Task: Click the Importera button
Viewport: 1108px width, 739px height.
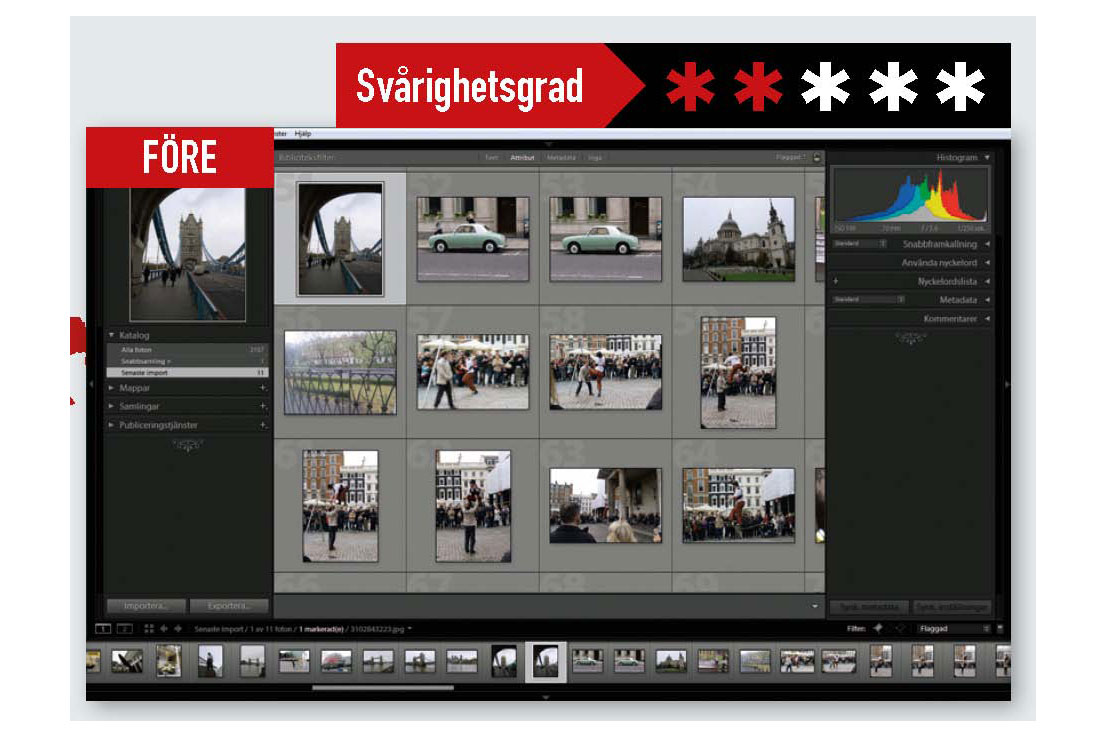Action: coord(147,606)
